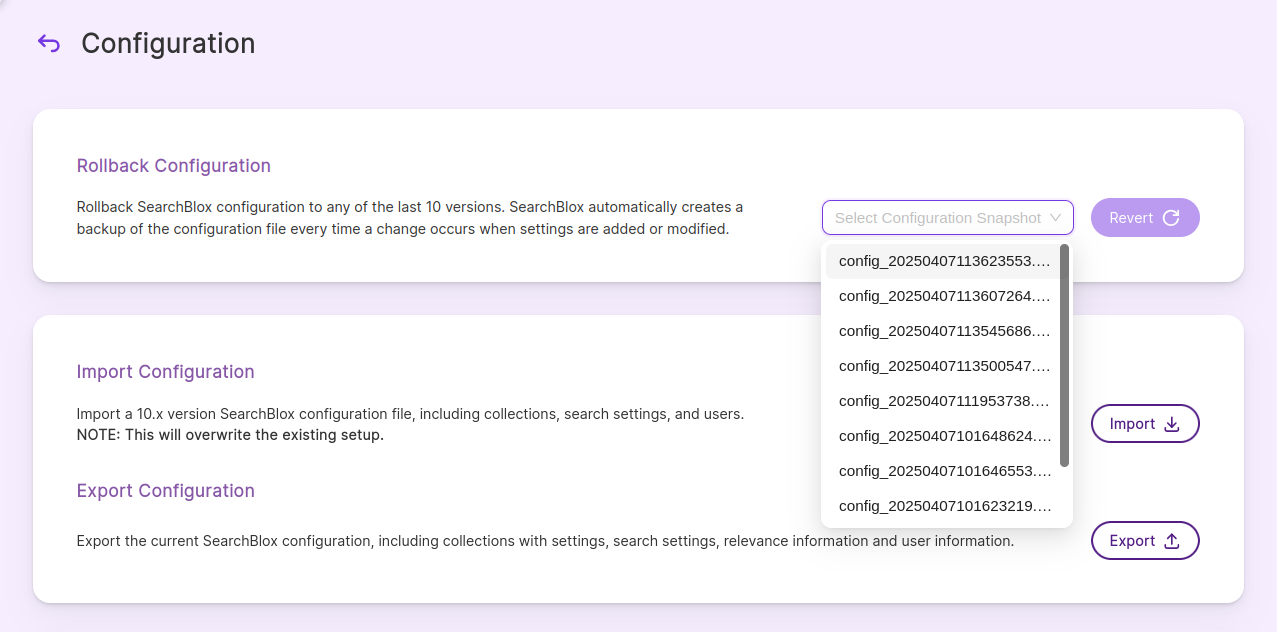The width and height of the screenshot is (1277, 632).
Task: Click the snapshot list scrollbar thumb
Action: pos(1064,355)
